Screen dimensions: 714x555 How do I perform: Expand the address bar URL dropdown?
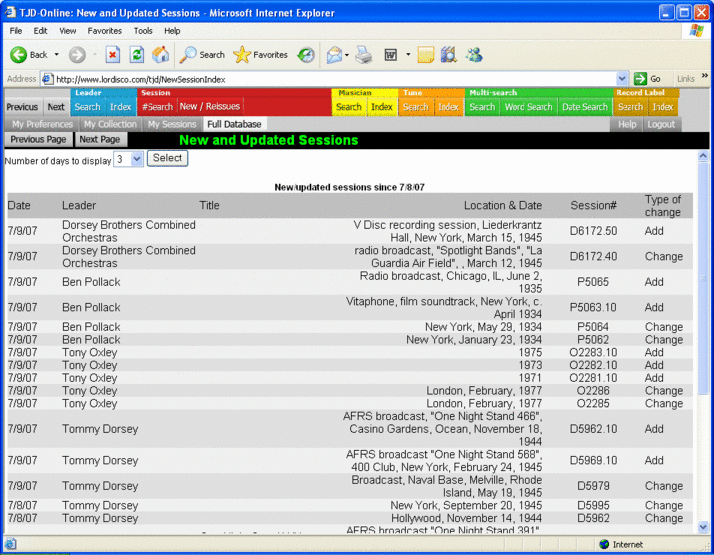click(x=622, y=79)
